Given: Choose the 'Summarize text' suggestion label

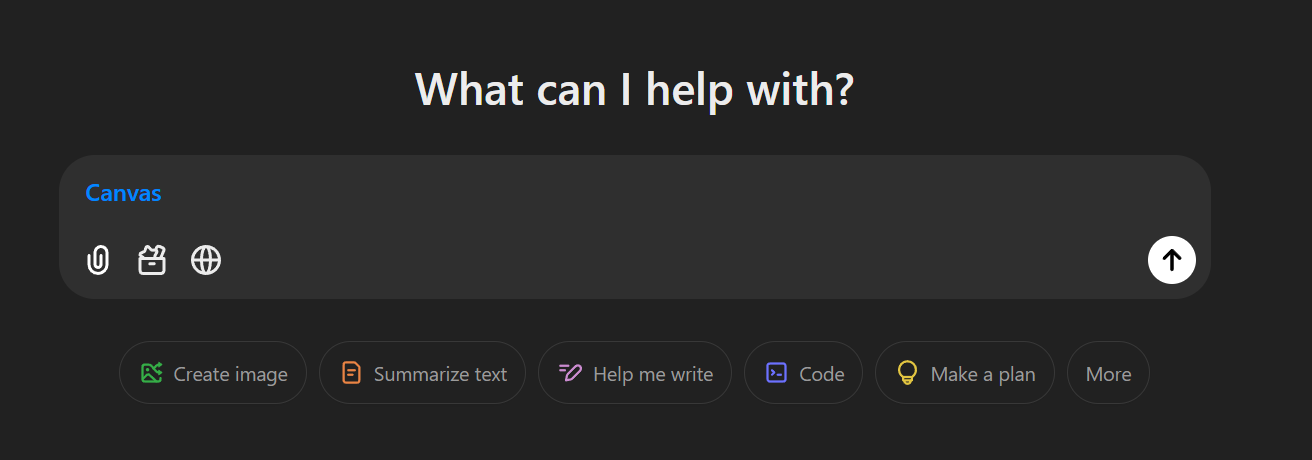Looking at the screenshot, I should (440, 375).
